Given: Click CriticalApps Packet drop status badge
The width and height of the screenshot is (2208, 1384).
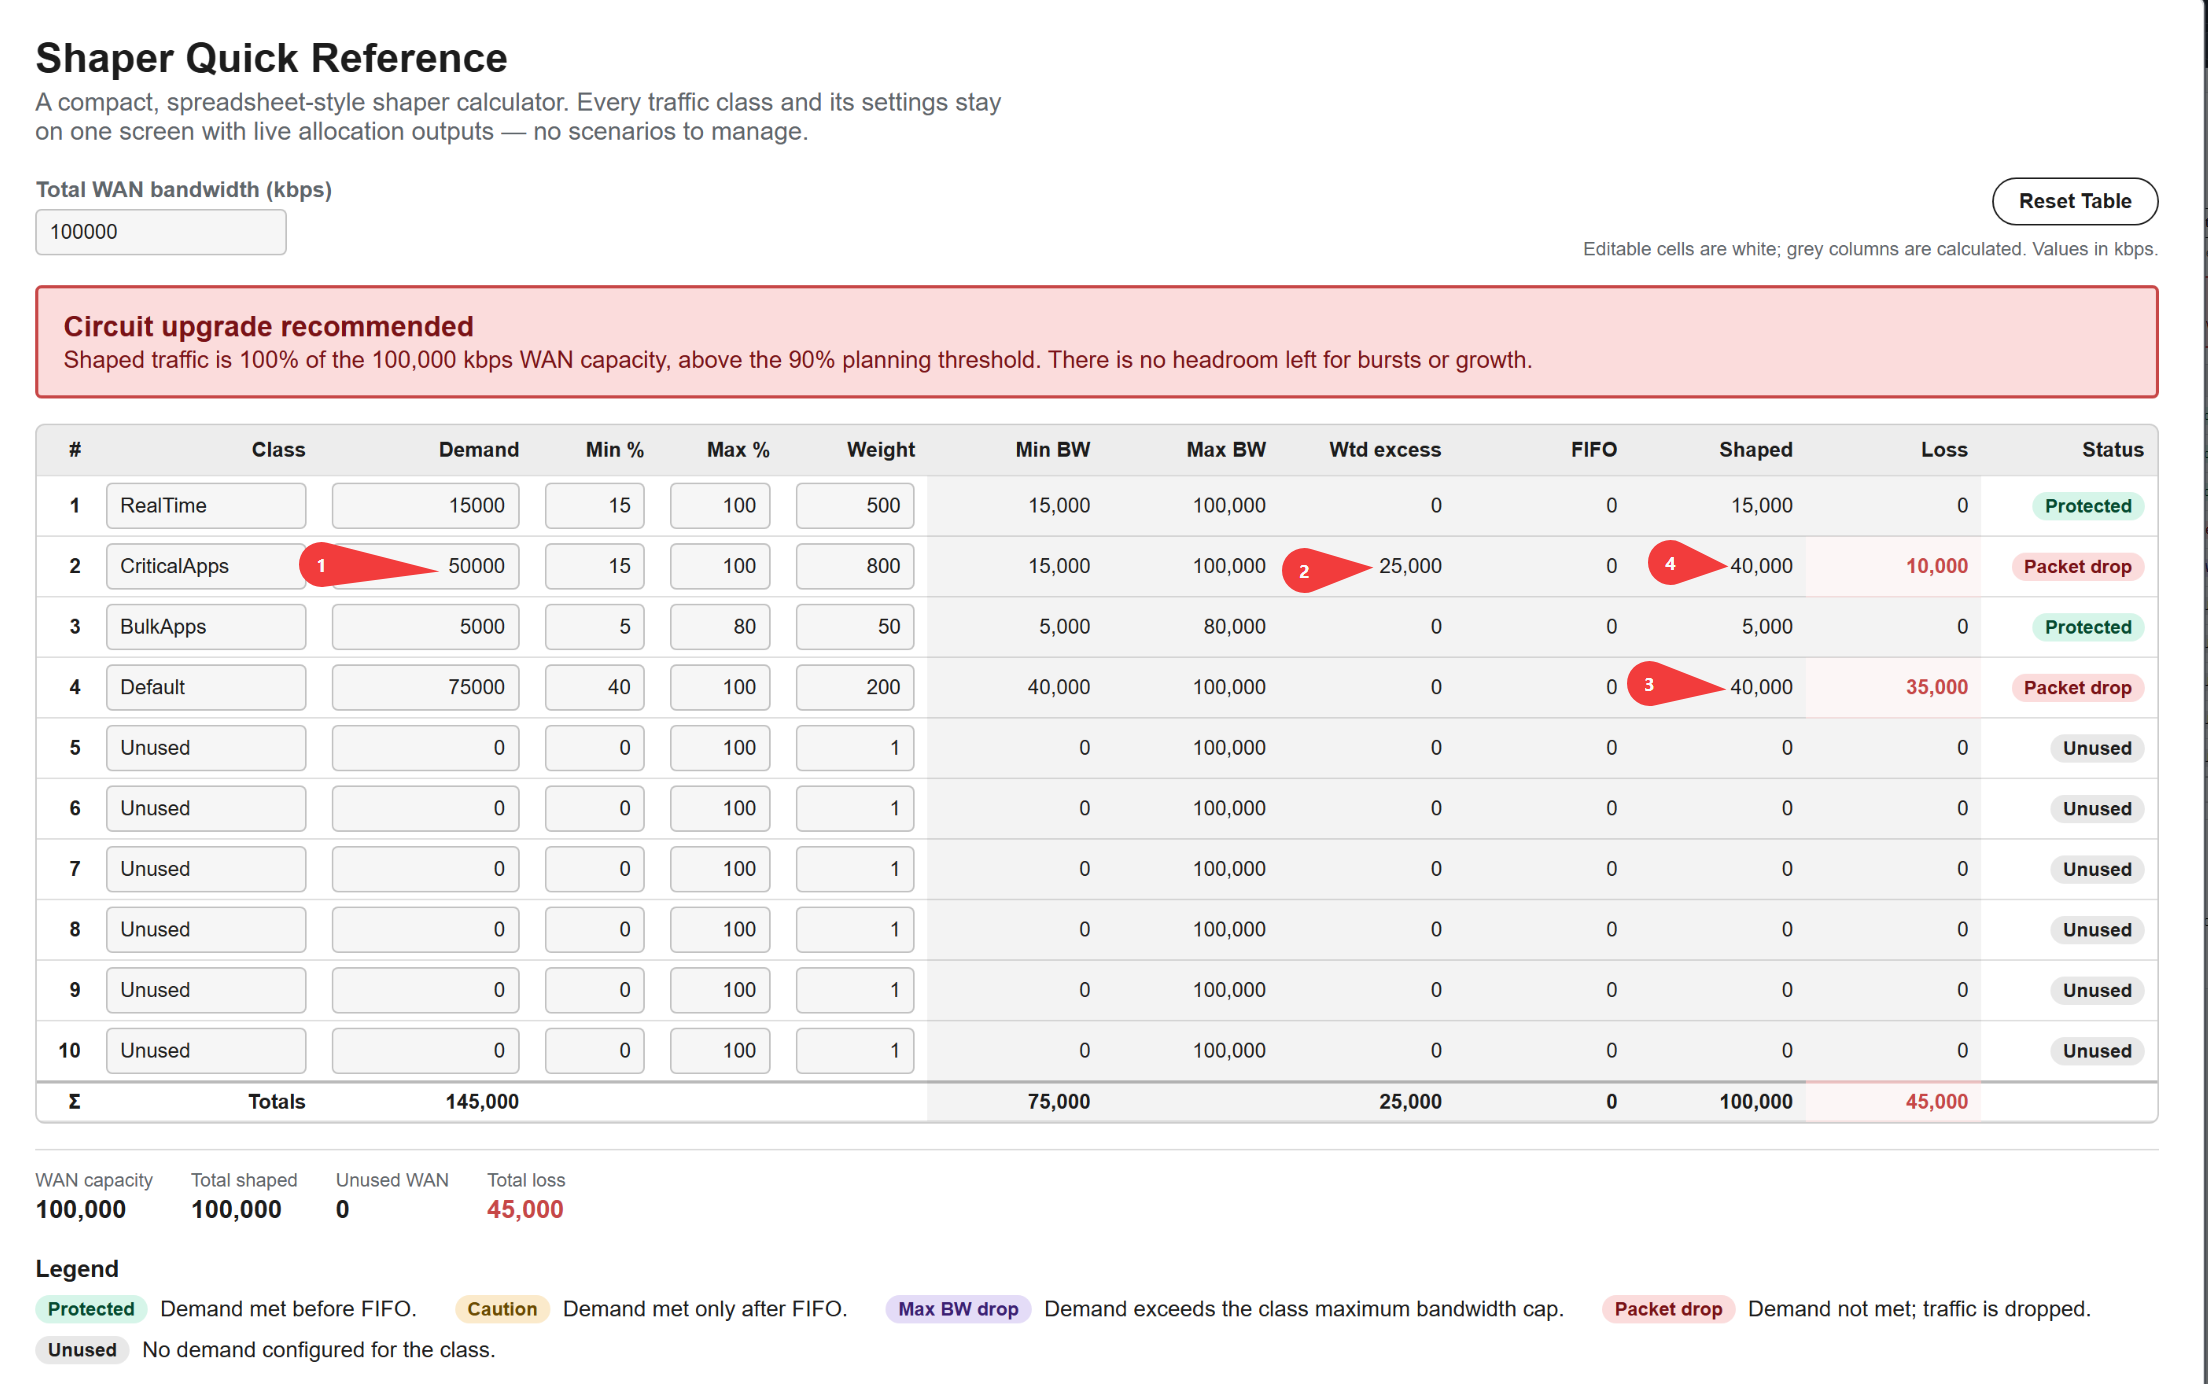Looking at the screenshot, I should click(x=2077, y=567).
